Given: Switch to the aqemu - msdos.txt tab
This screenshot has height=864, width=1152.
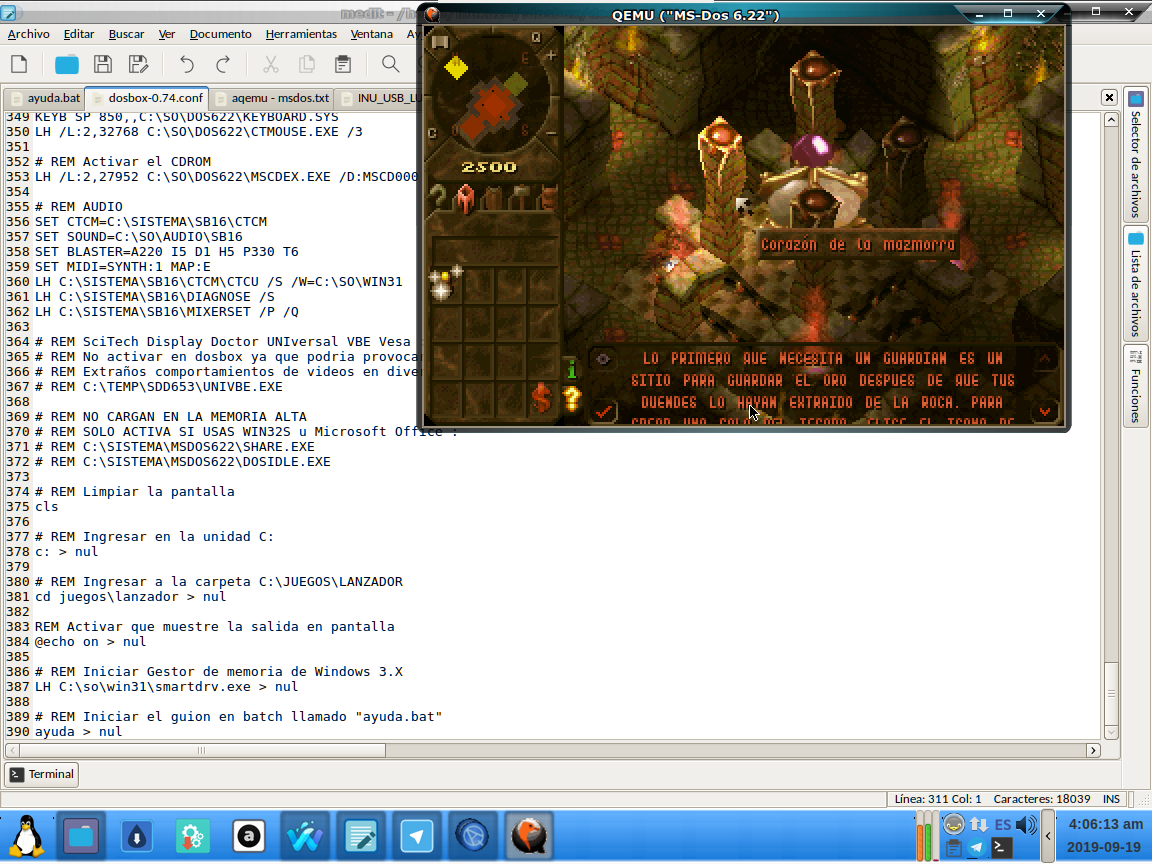Looking at the screenshot, I should 272,98.
